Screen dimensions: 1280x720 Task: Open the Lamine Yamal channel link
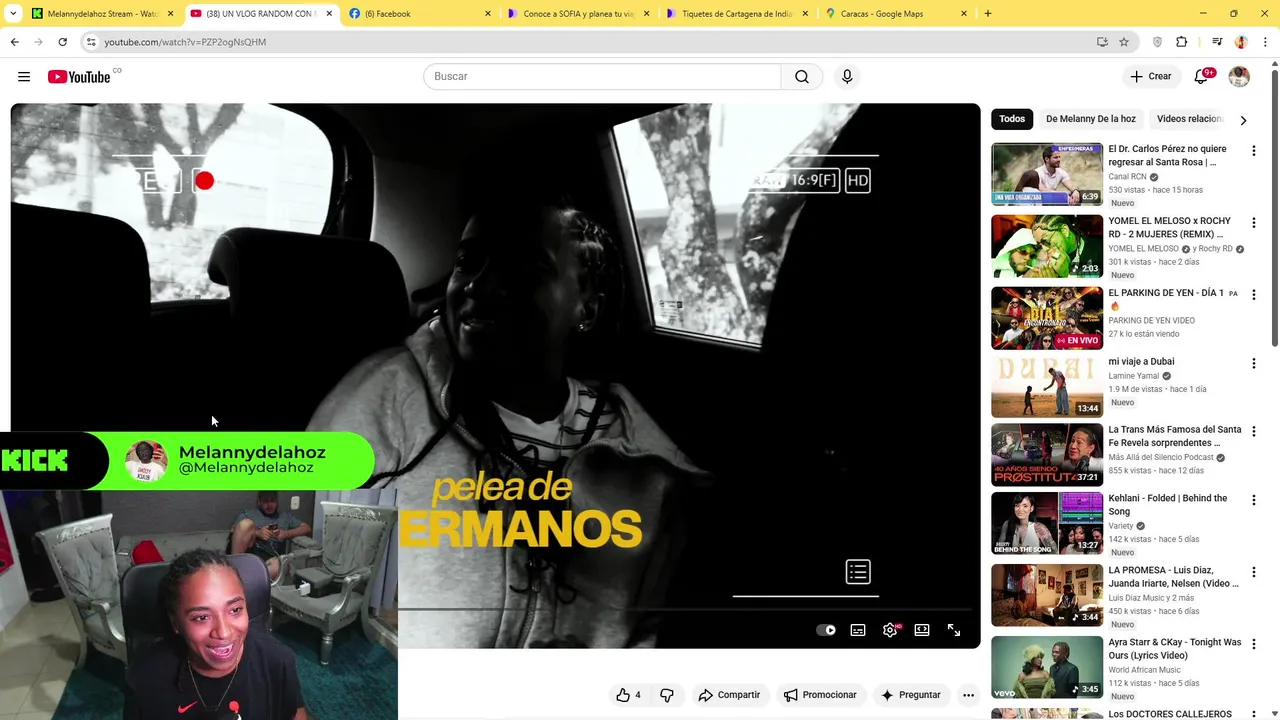(x=1133, y=376)
